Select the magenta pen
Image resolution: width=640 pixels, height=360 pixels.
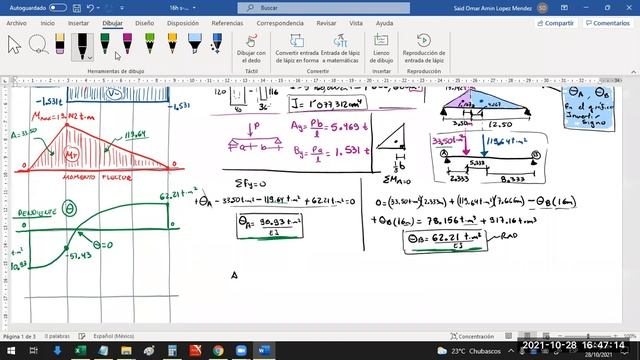127,44
